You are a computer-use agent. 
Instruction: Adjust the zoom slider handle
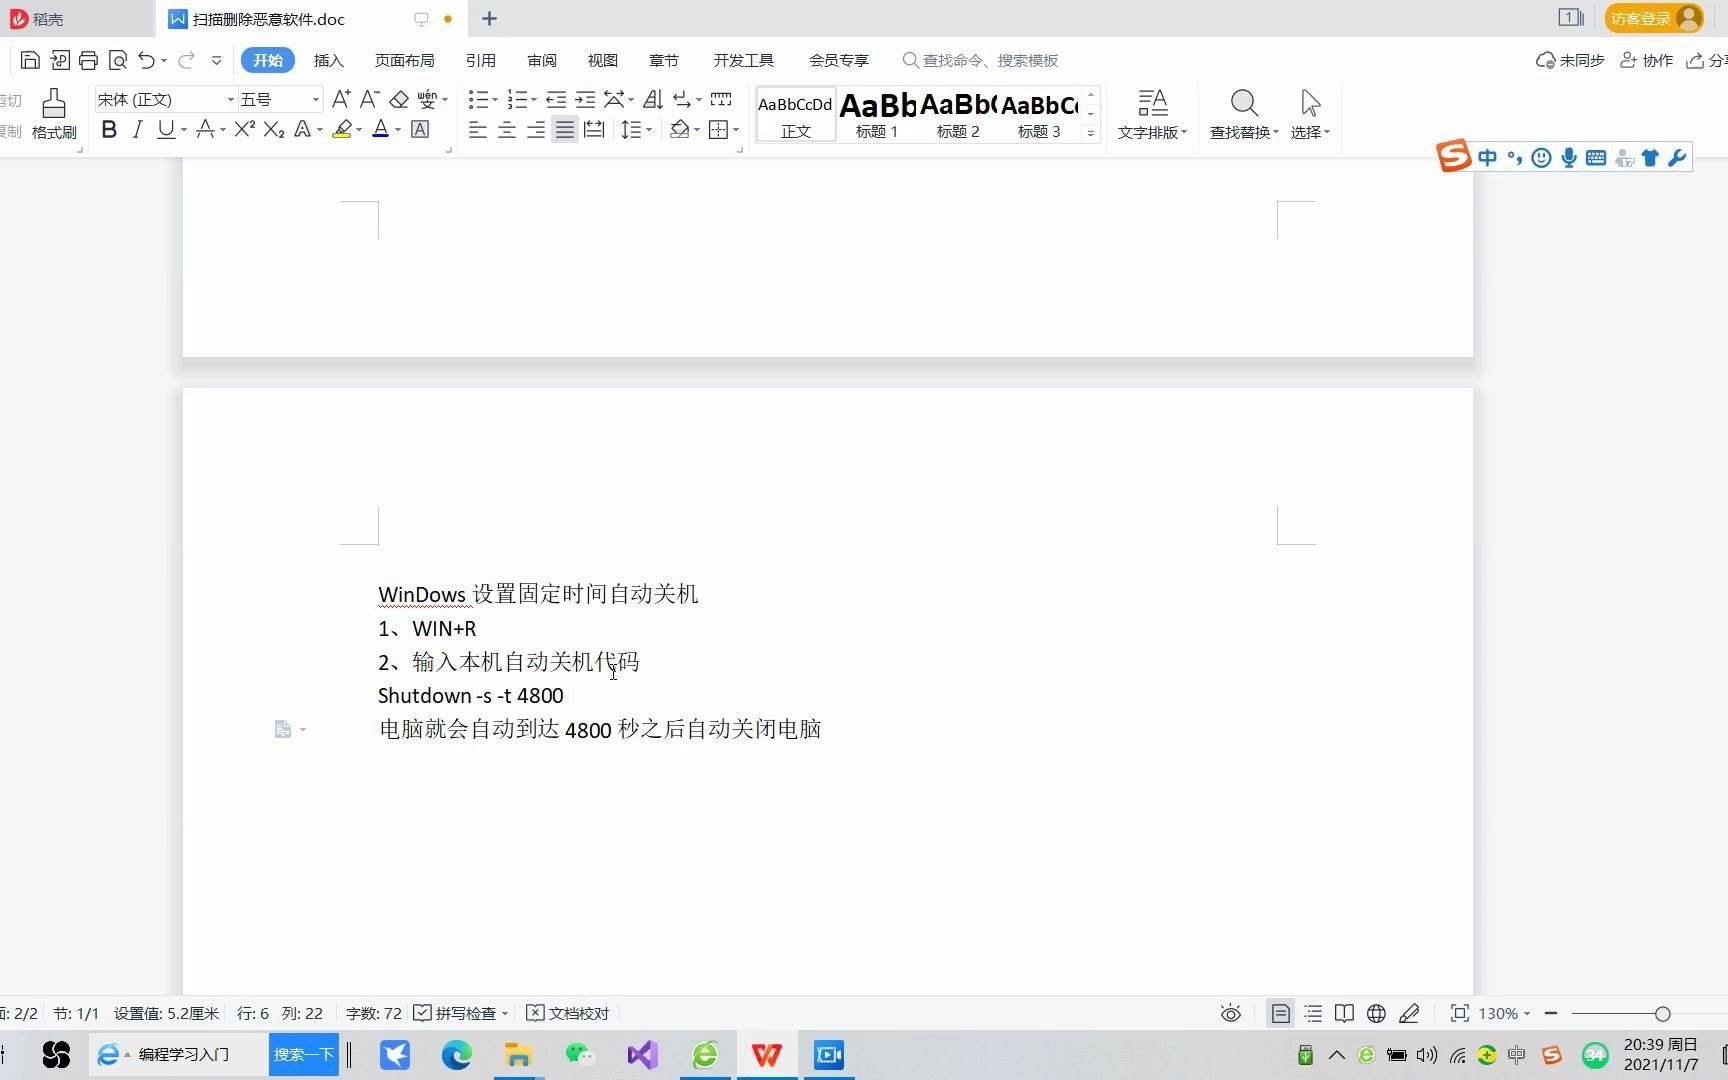1662,1013
